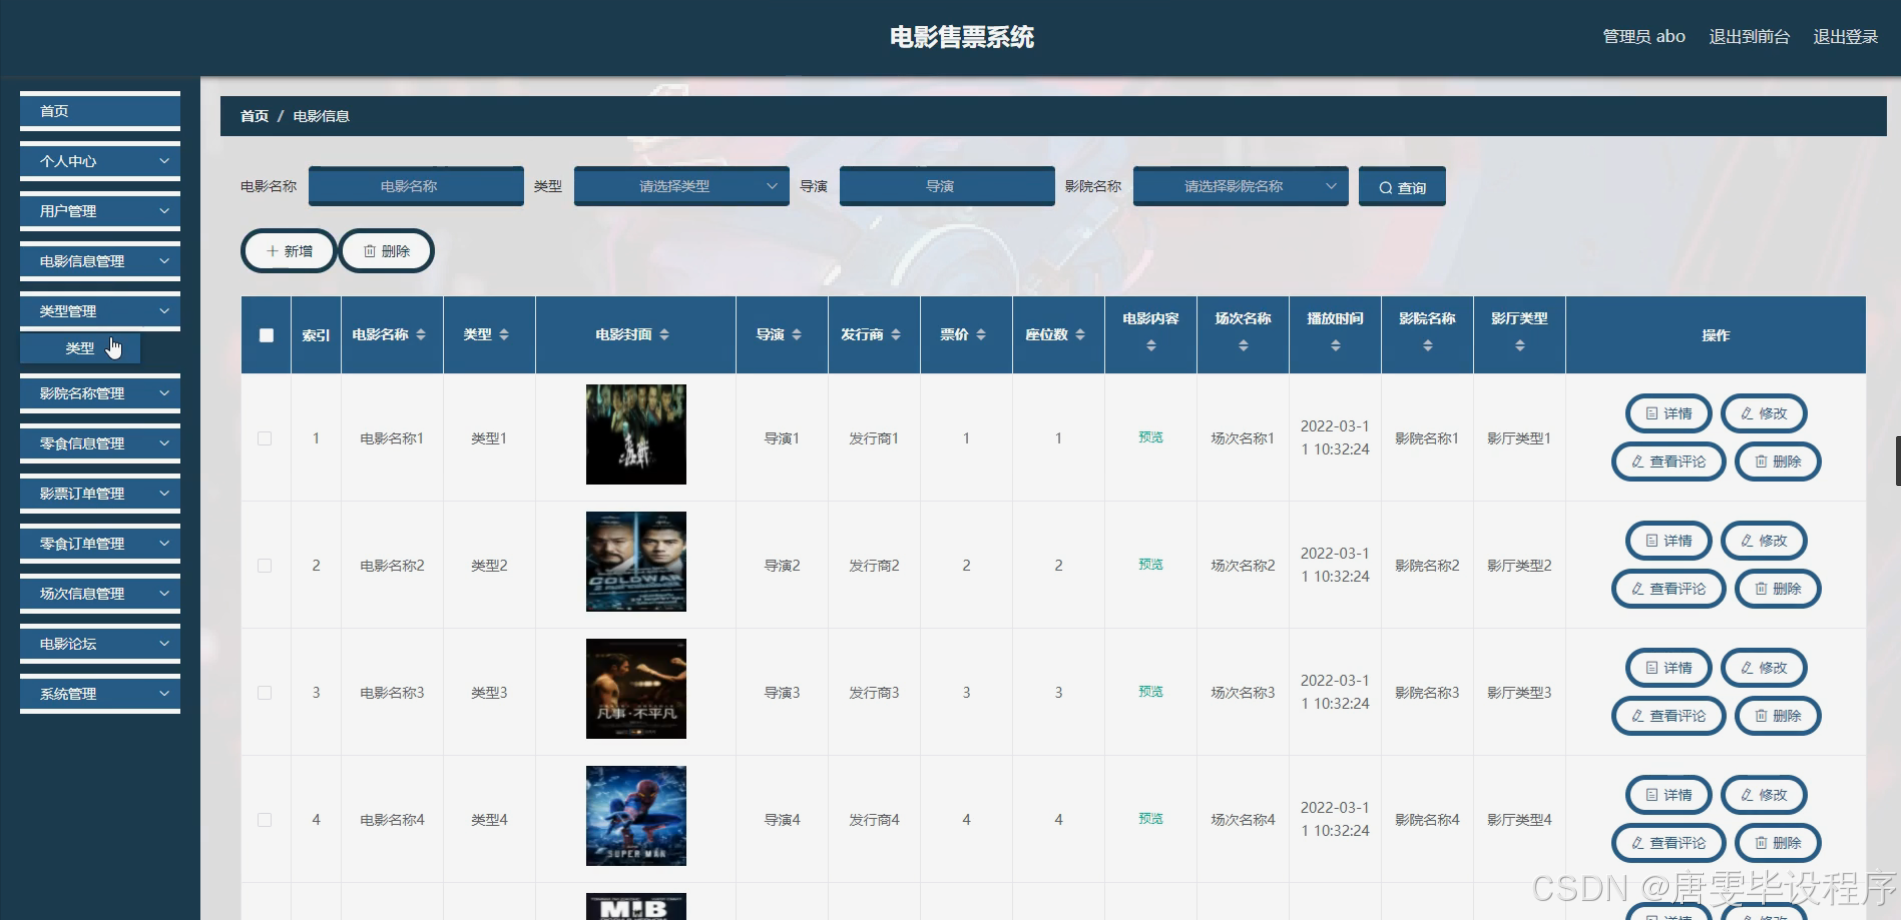Open 详情 for 电影名称3
Screen dimensions: 1901x920
click(1669, 667)
